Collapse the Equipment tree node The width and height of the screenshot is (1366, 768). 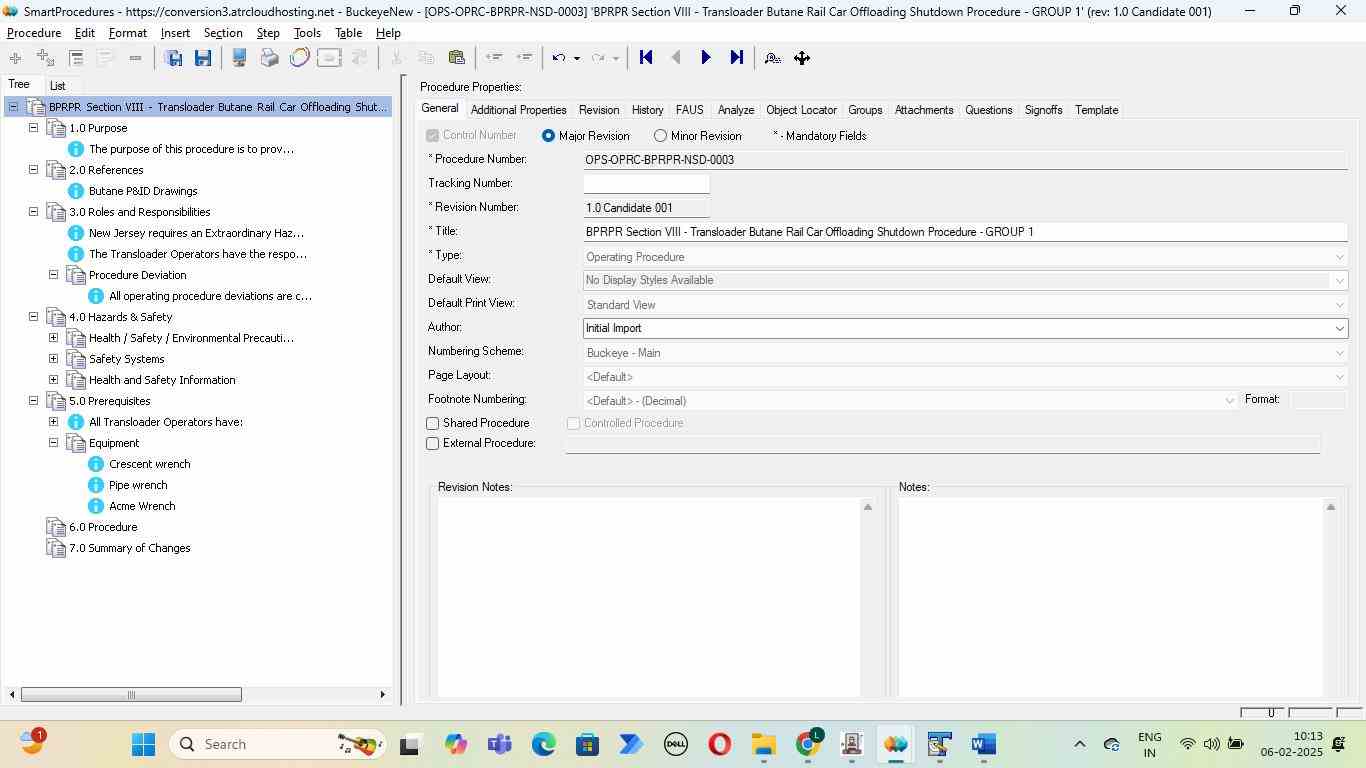point(53,443)
